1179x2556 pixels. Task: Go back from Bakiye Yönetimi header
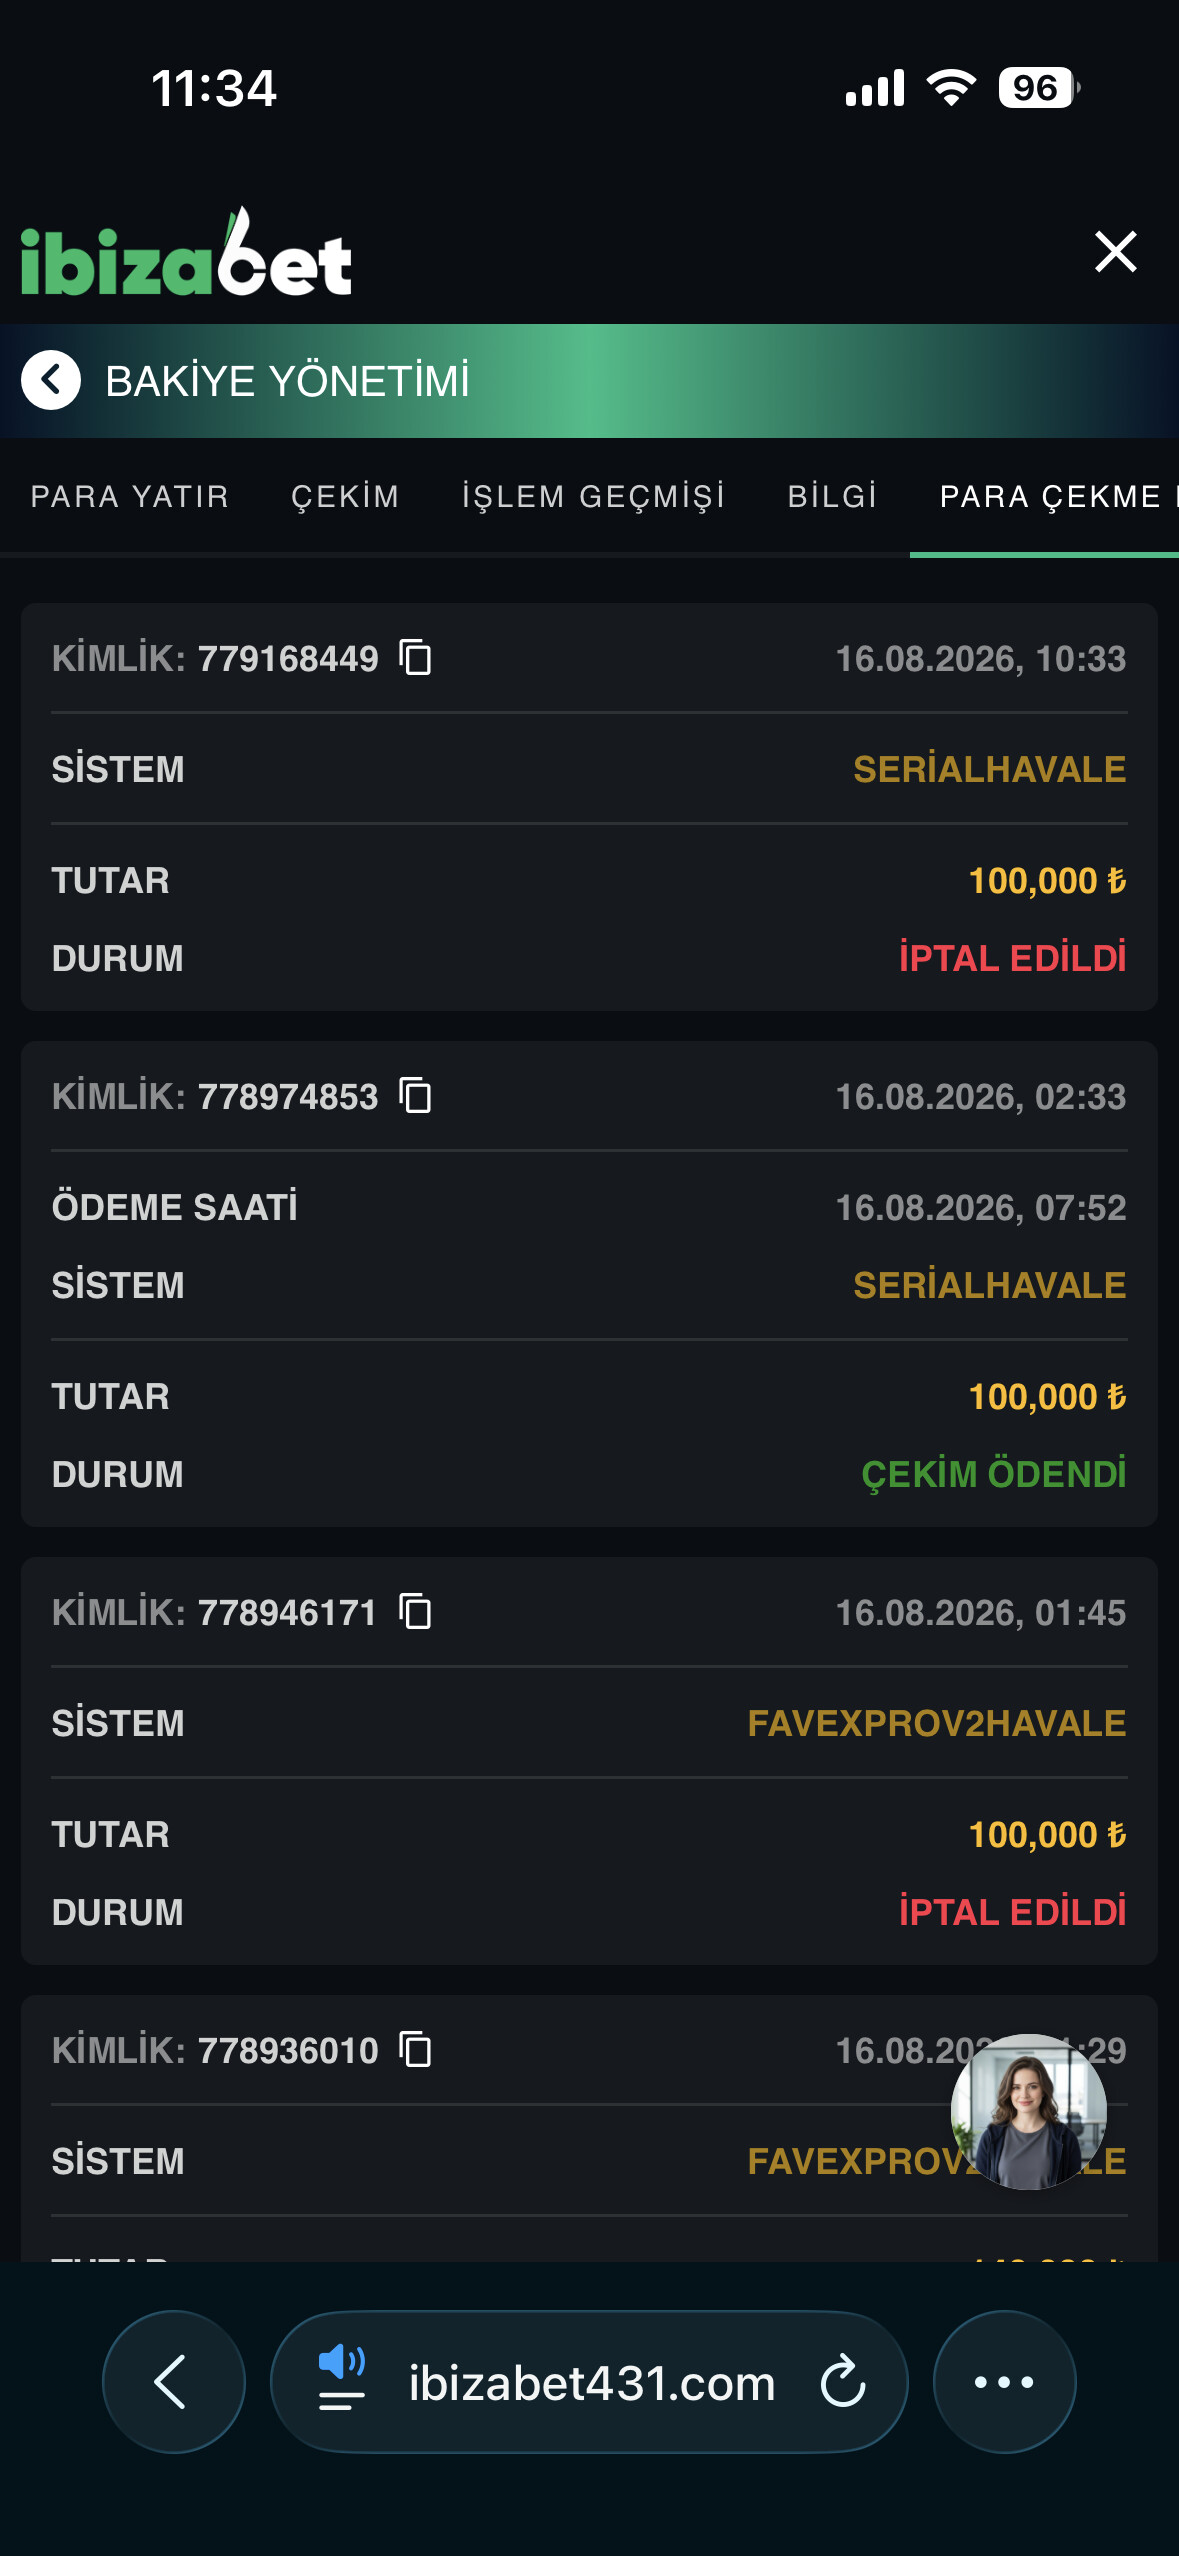[51, 380]
